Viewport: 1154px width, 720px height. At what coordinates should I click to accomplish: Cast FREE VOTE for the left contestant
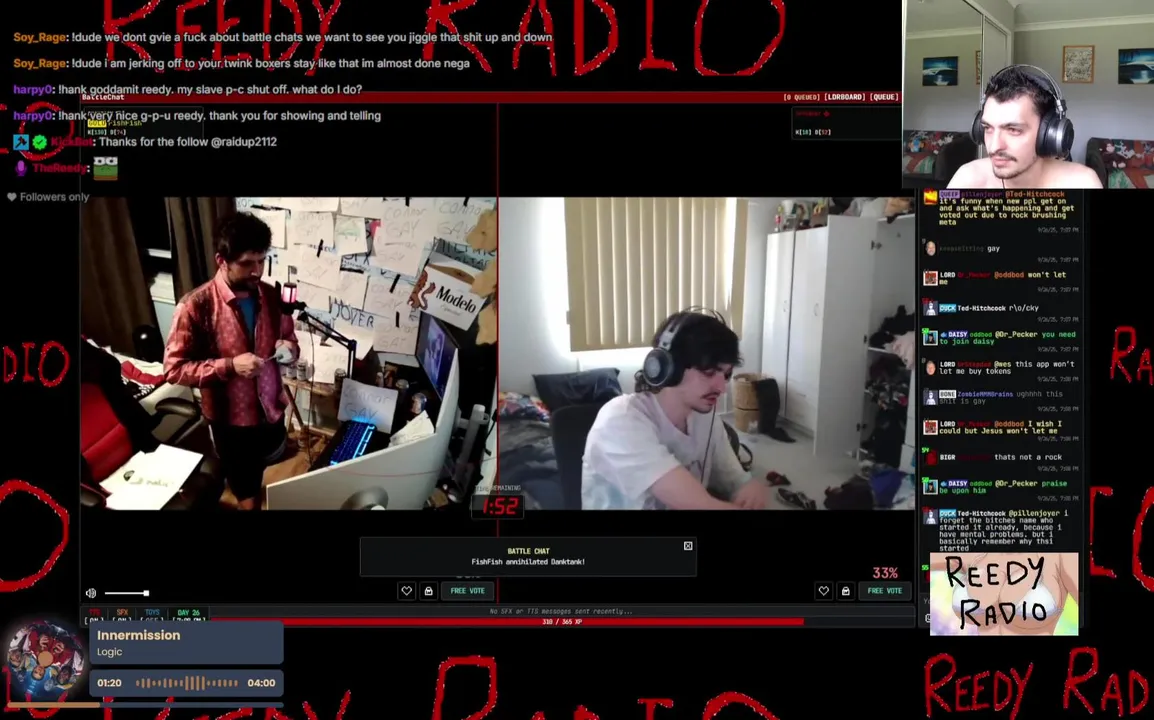467,590
